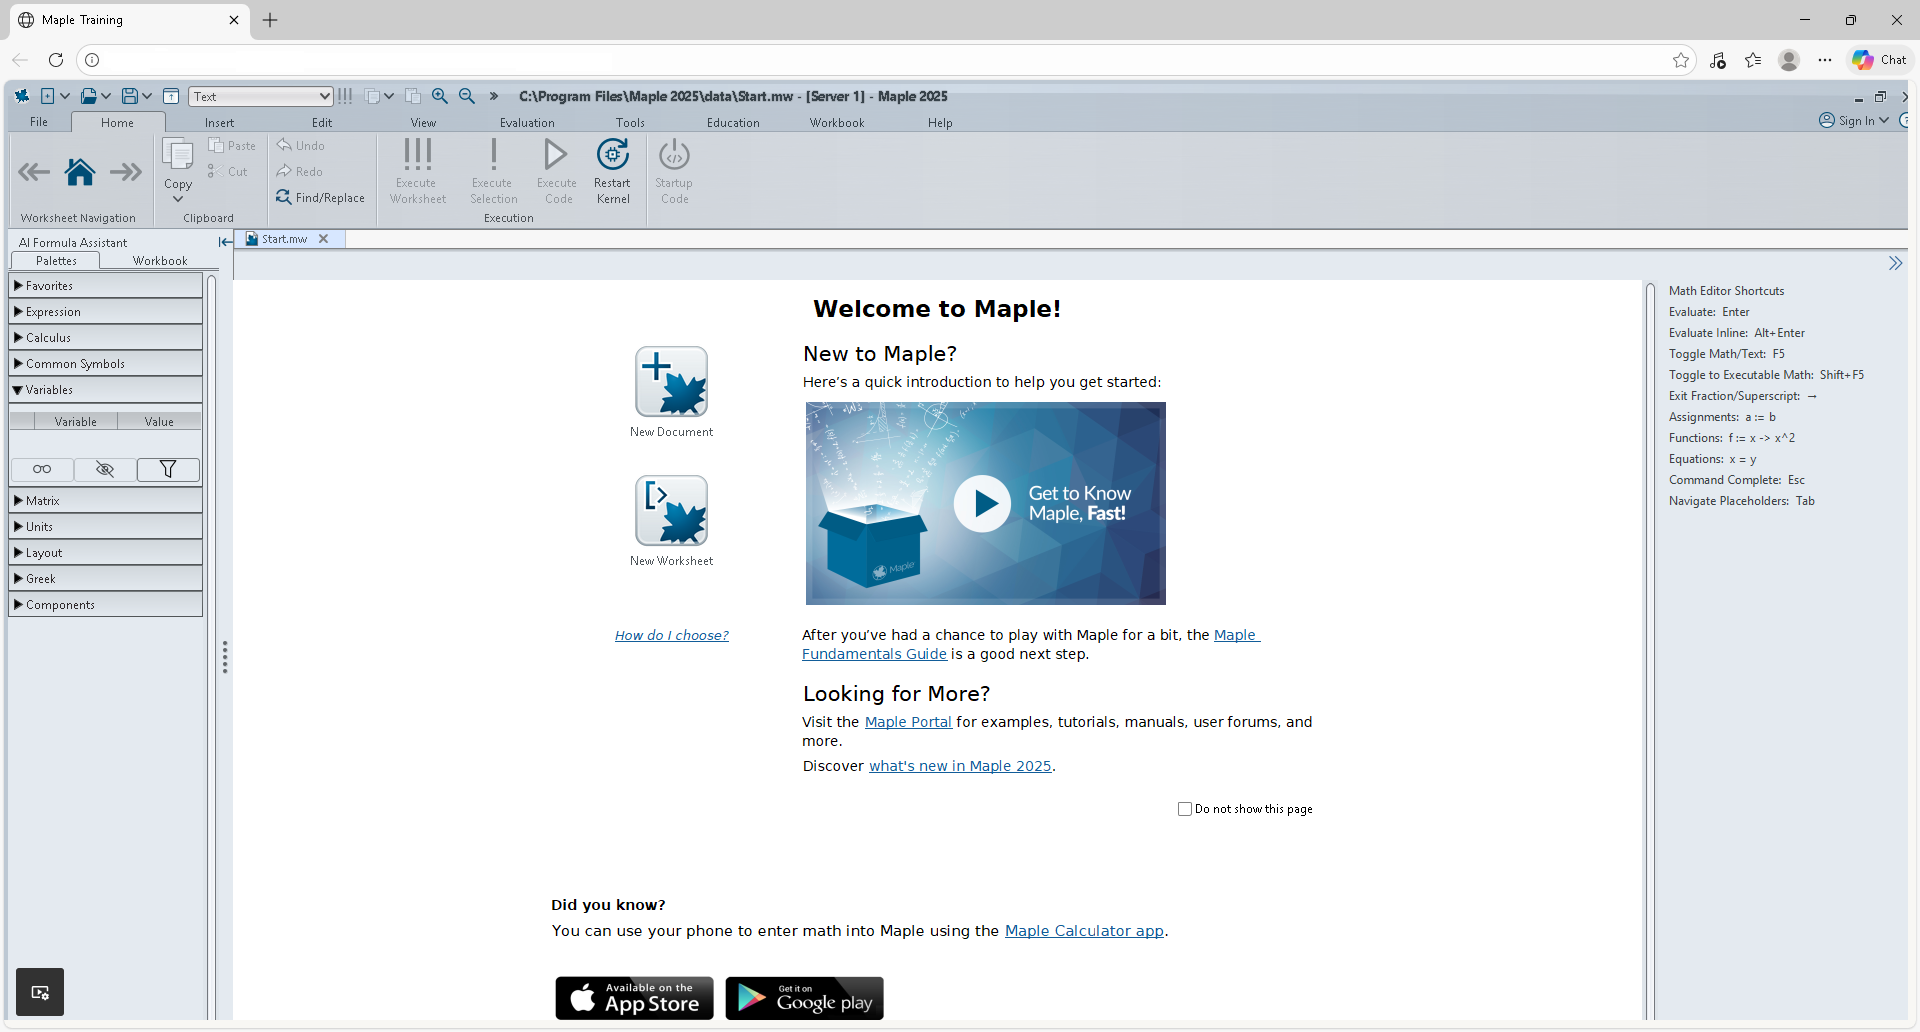Switch to the Education ribbon tab
Screen dimensions: 1920x1032
tap(733, 123)
